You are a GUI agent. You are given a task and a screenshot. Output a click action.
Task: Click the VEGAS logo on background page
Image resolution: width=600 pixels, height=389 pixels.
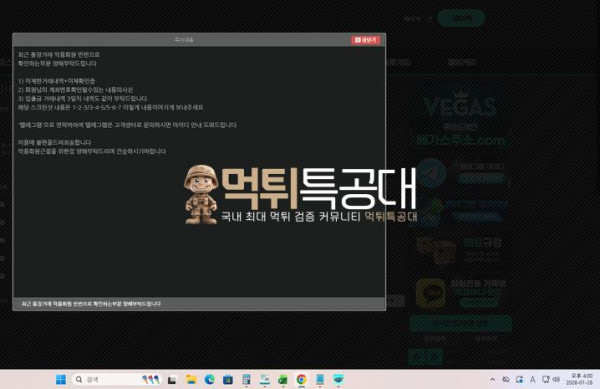click(x=460, y=104)
